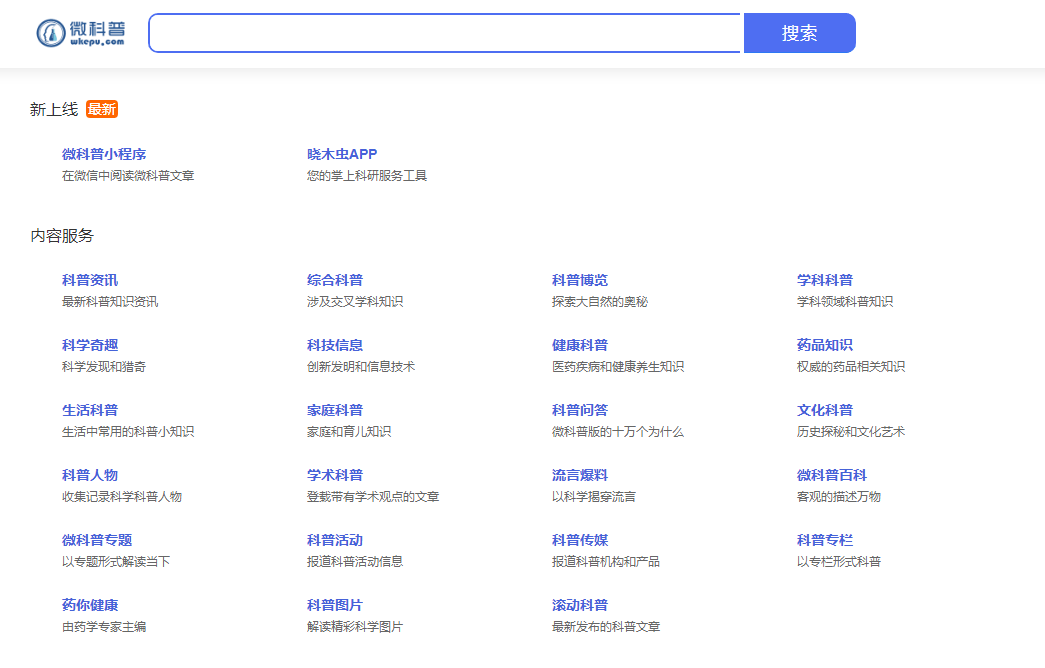Click text 医药疾病和健康养生知识
The height and width of the screenshot is (668, 1045).
point(618,367)
